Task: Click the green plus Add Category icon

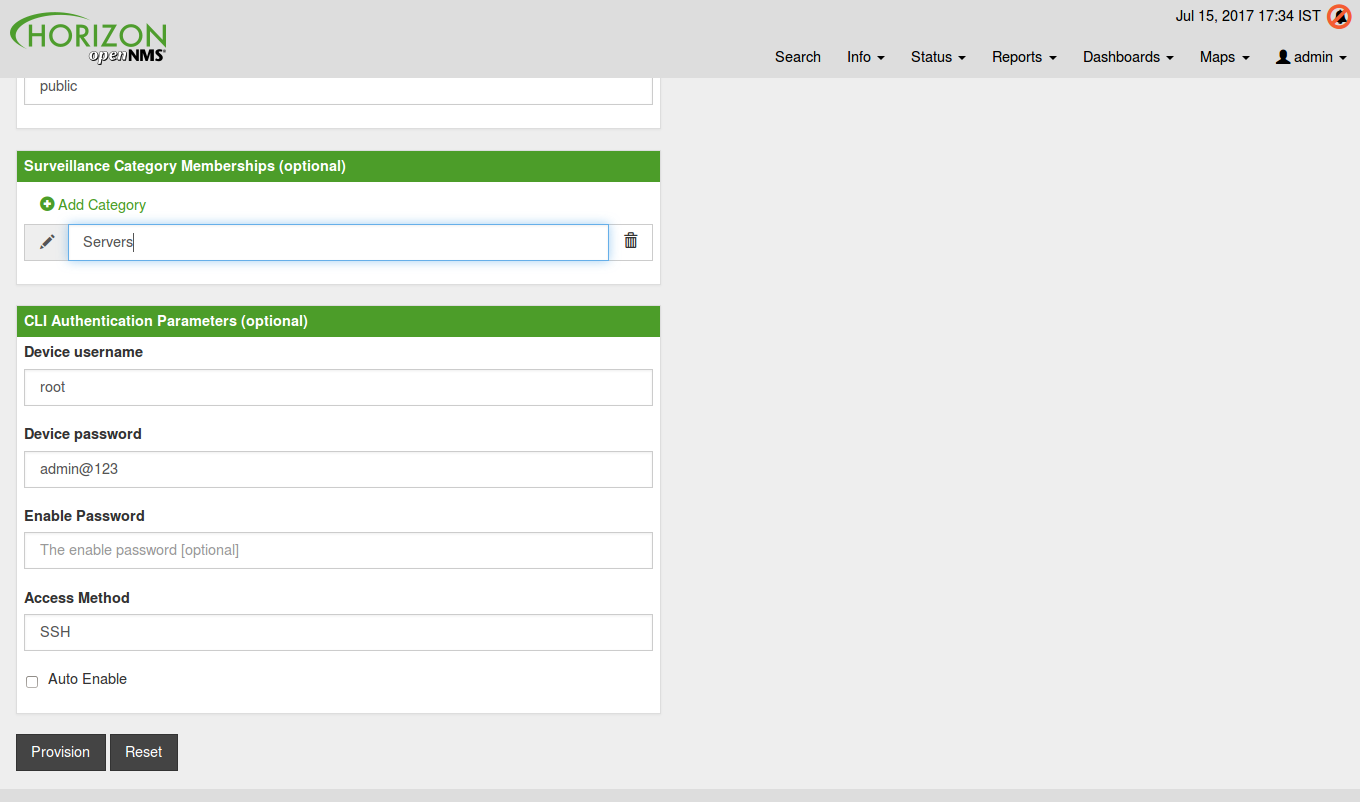Action: click(x=47, y=204)
